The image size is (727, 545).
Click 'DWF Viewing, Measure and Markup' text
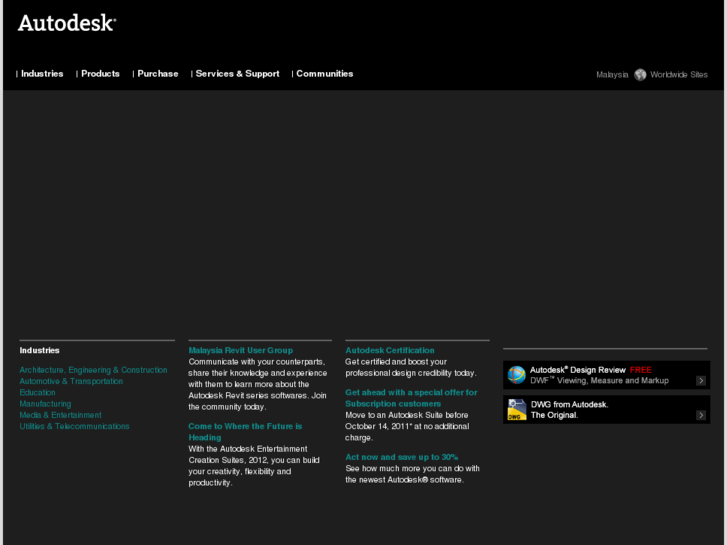[599, 381]
